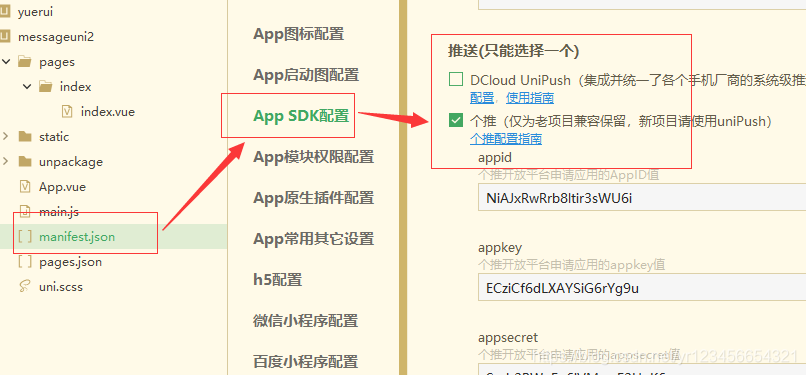Open the 微信小程序配置 section
The width and height of the screenshot is (806, 375).
click(x=305, y=321)
